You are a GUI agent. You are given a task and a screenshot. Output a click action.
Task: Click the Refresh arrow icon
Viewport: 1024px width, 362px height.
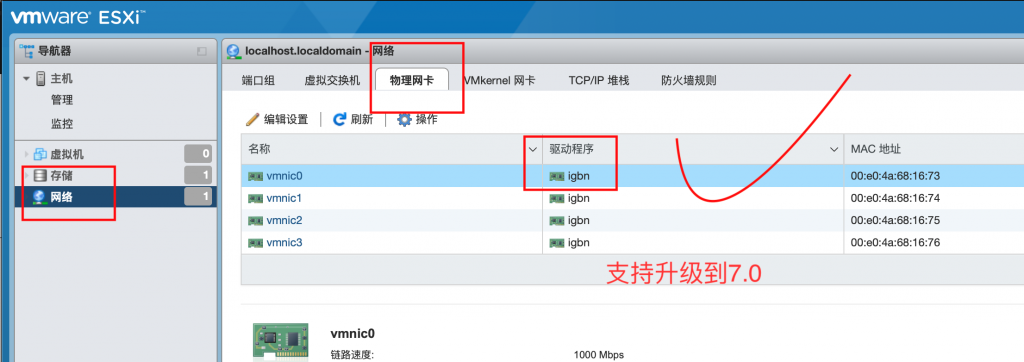point(340,120)
